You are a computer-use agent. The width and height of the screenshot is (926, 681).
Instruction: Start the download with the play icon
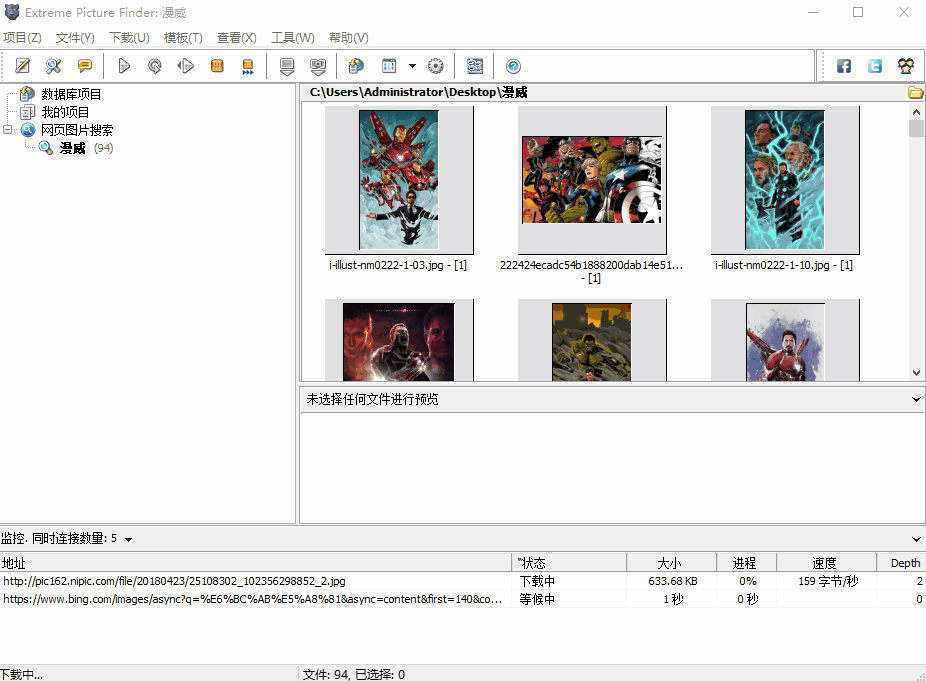click(124, 66)
